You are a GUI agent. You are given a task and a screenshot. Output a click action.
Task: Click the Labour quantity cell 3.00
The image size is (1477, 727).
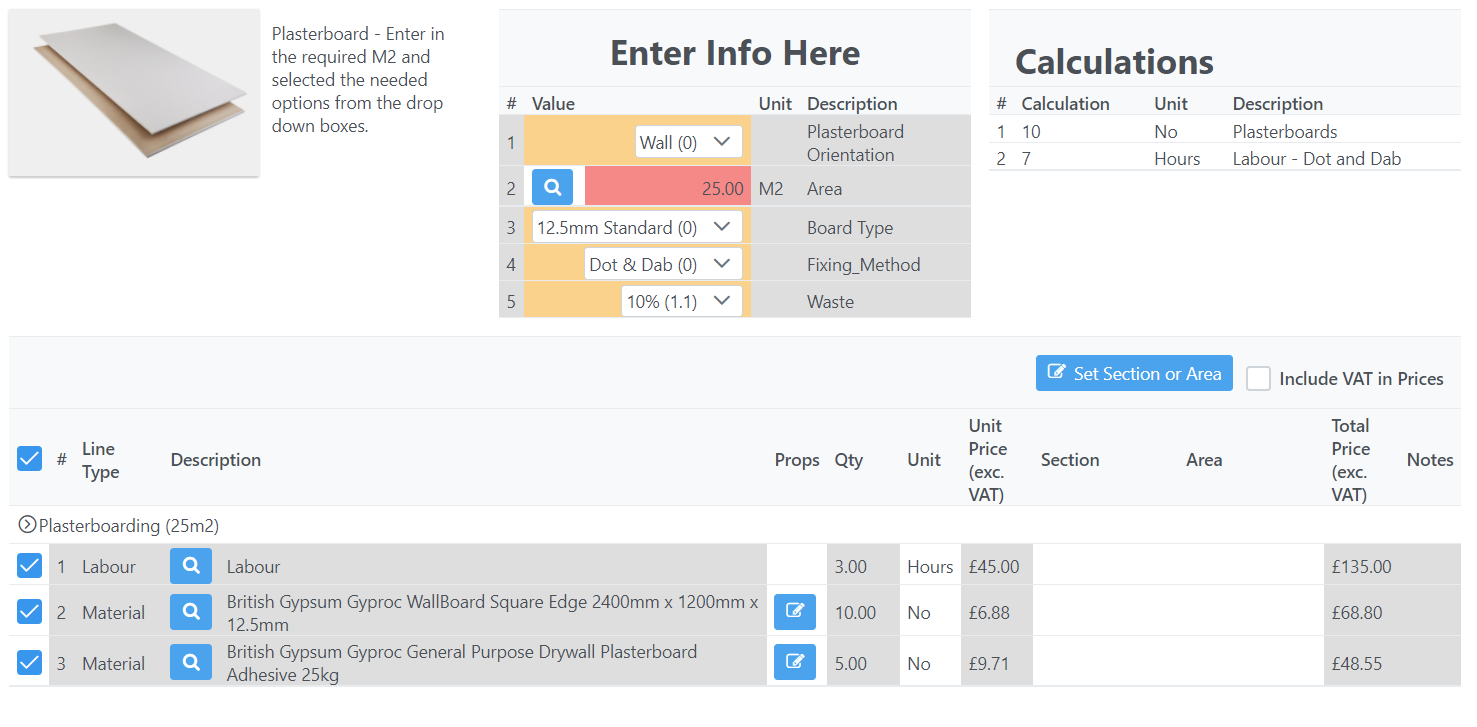[863, 566]
